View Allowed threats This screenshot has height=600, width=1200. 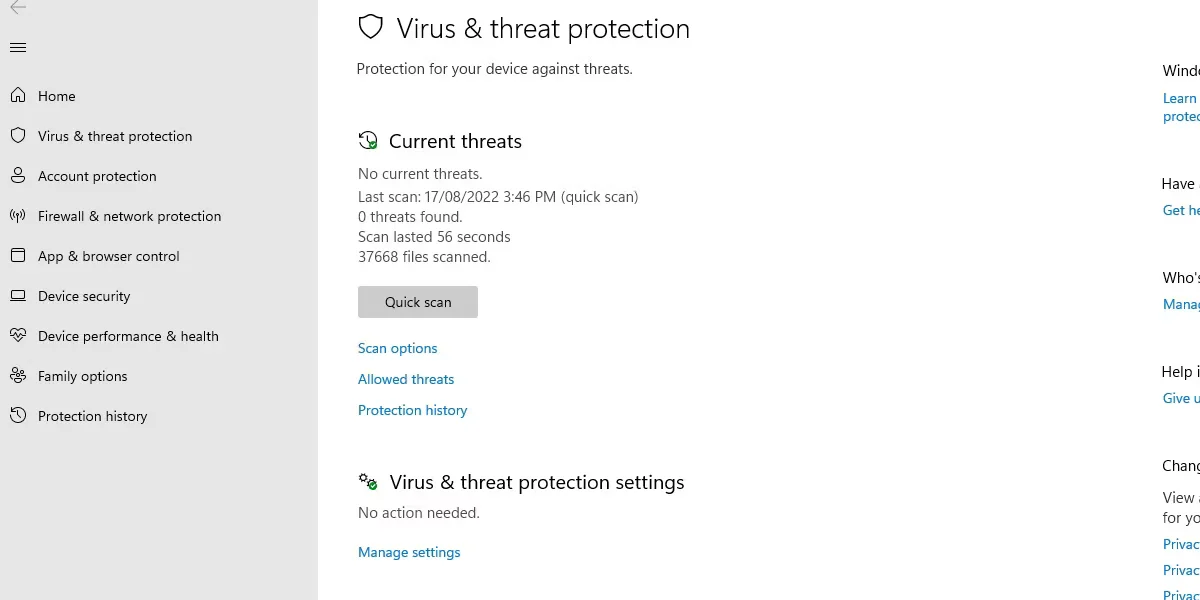(406, 379)
